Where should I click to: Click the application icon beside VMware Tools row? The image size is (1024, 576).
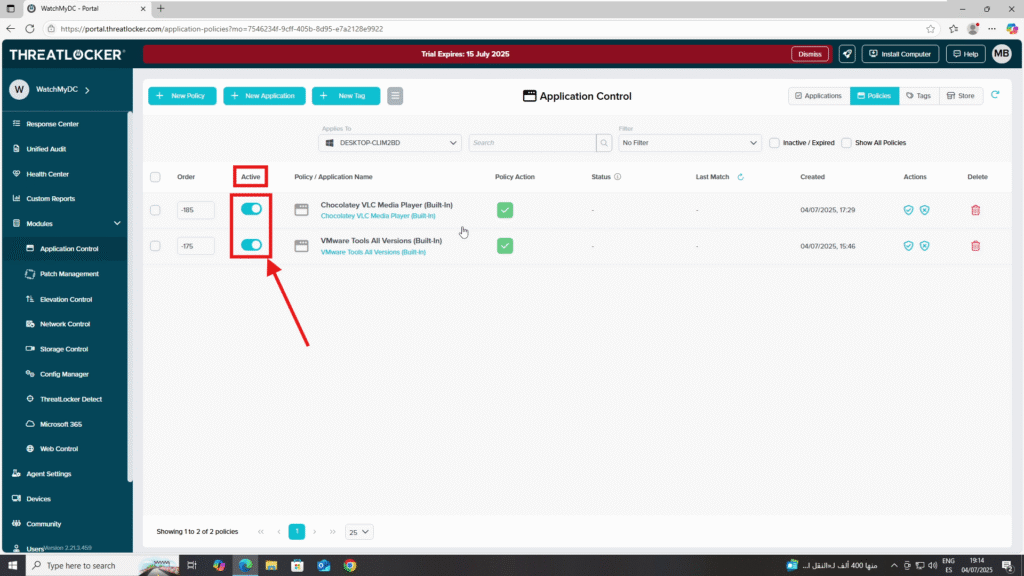(x=301, y=246)
